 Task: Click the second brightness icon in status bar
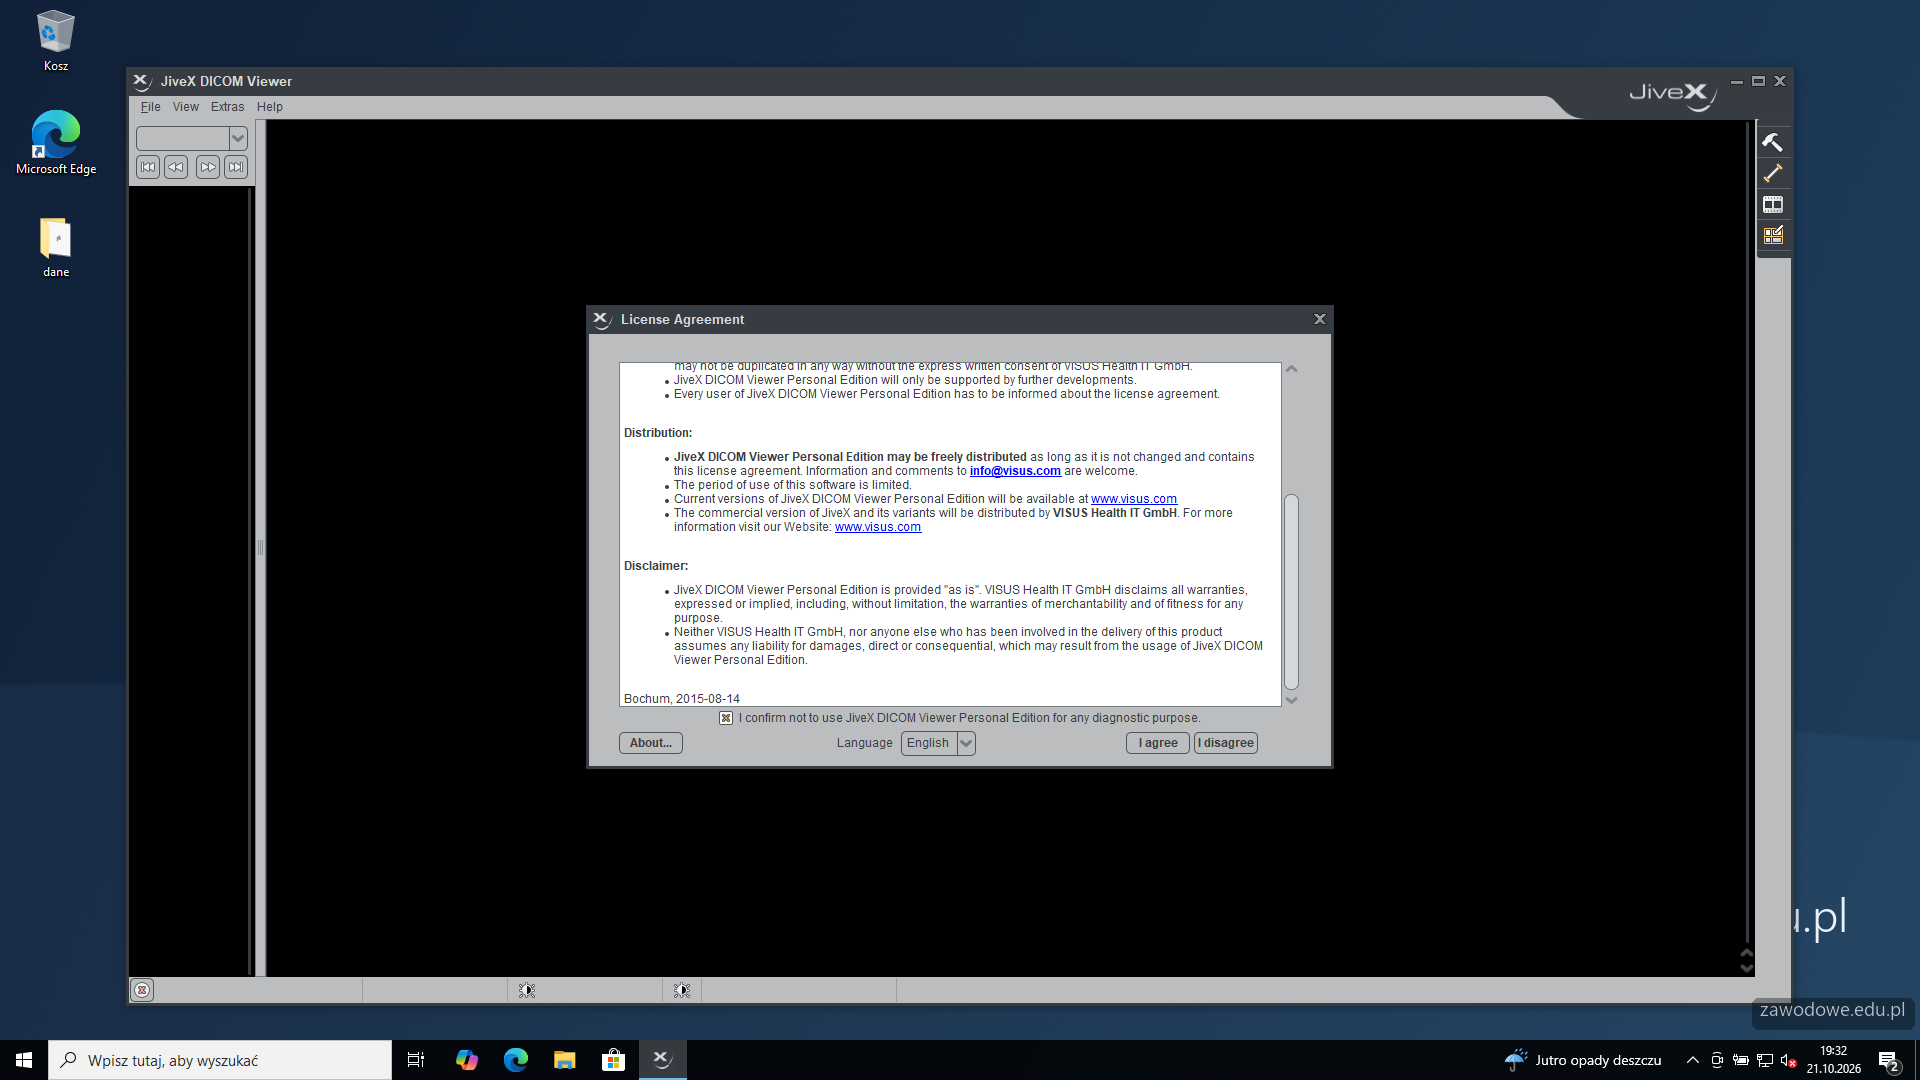click(682, 990)
